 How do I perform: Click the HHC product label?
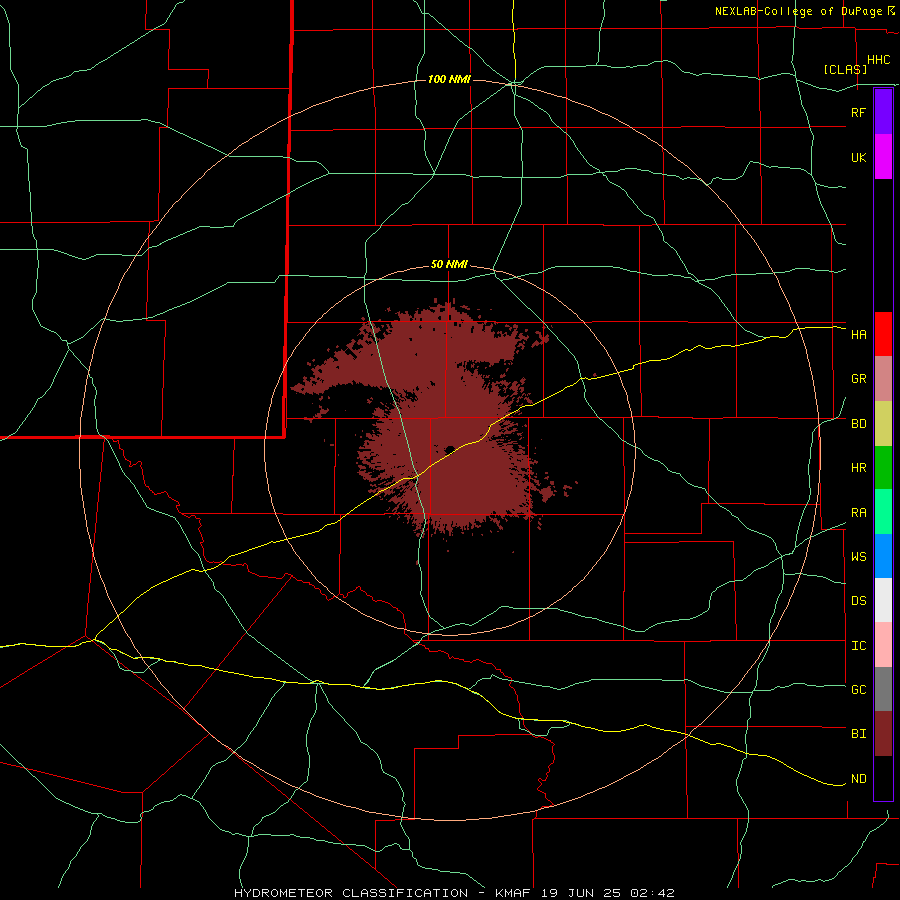[879, 60]
